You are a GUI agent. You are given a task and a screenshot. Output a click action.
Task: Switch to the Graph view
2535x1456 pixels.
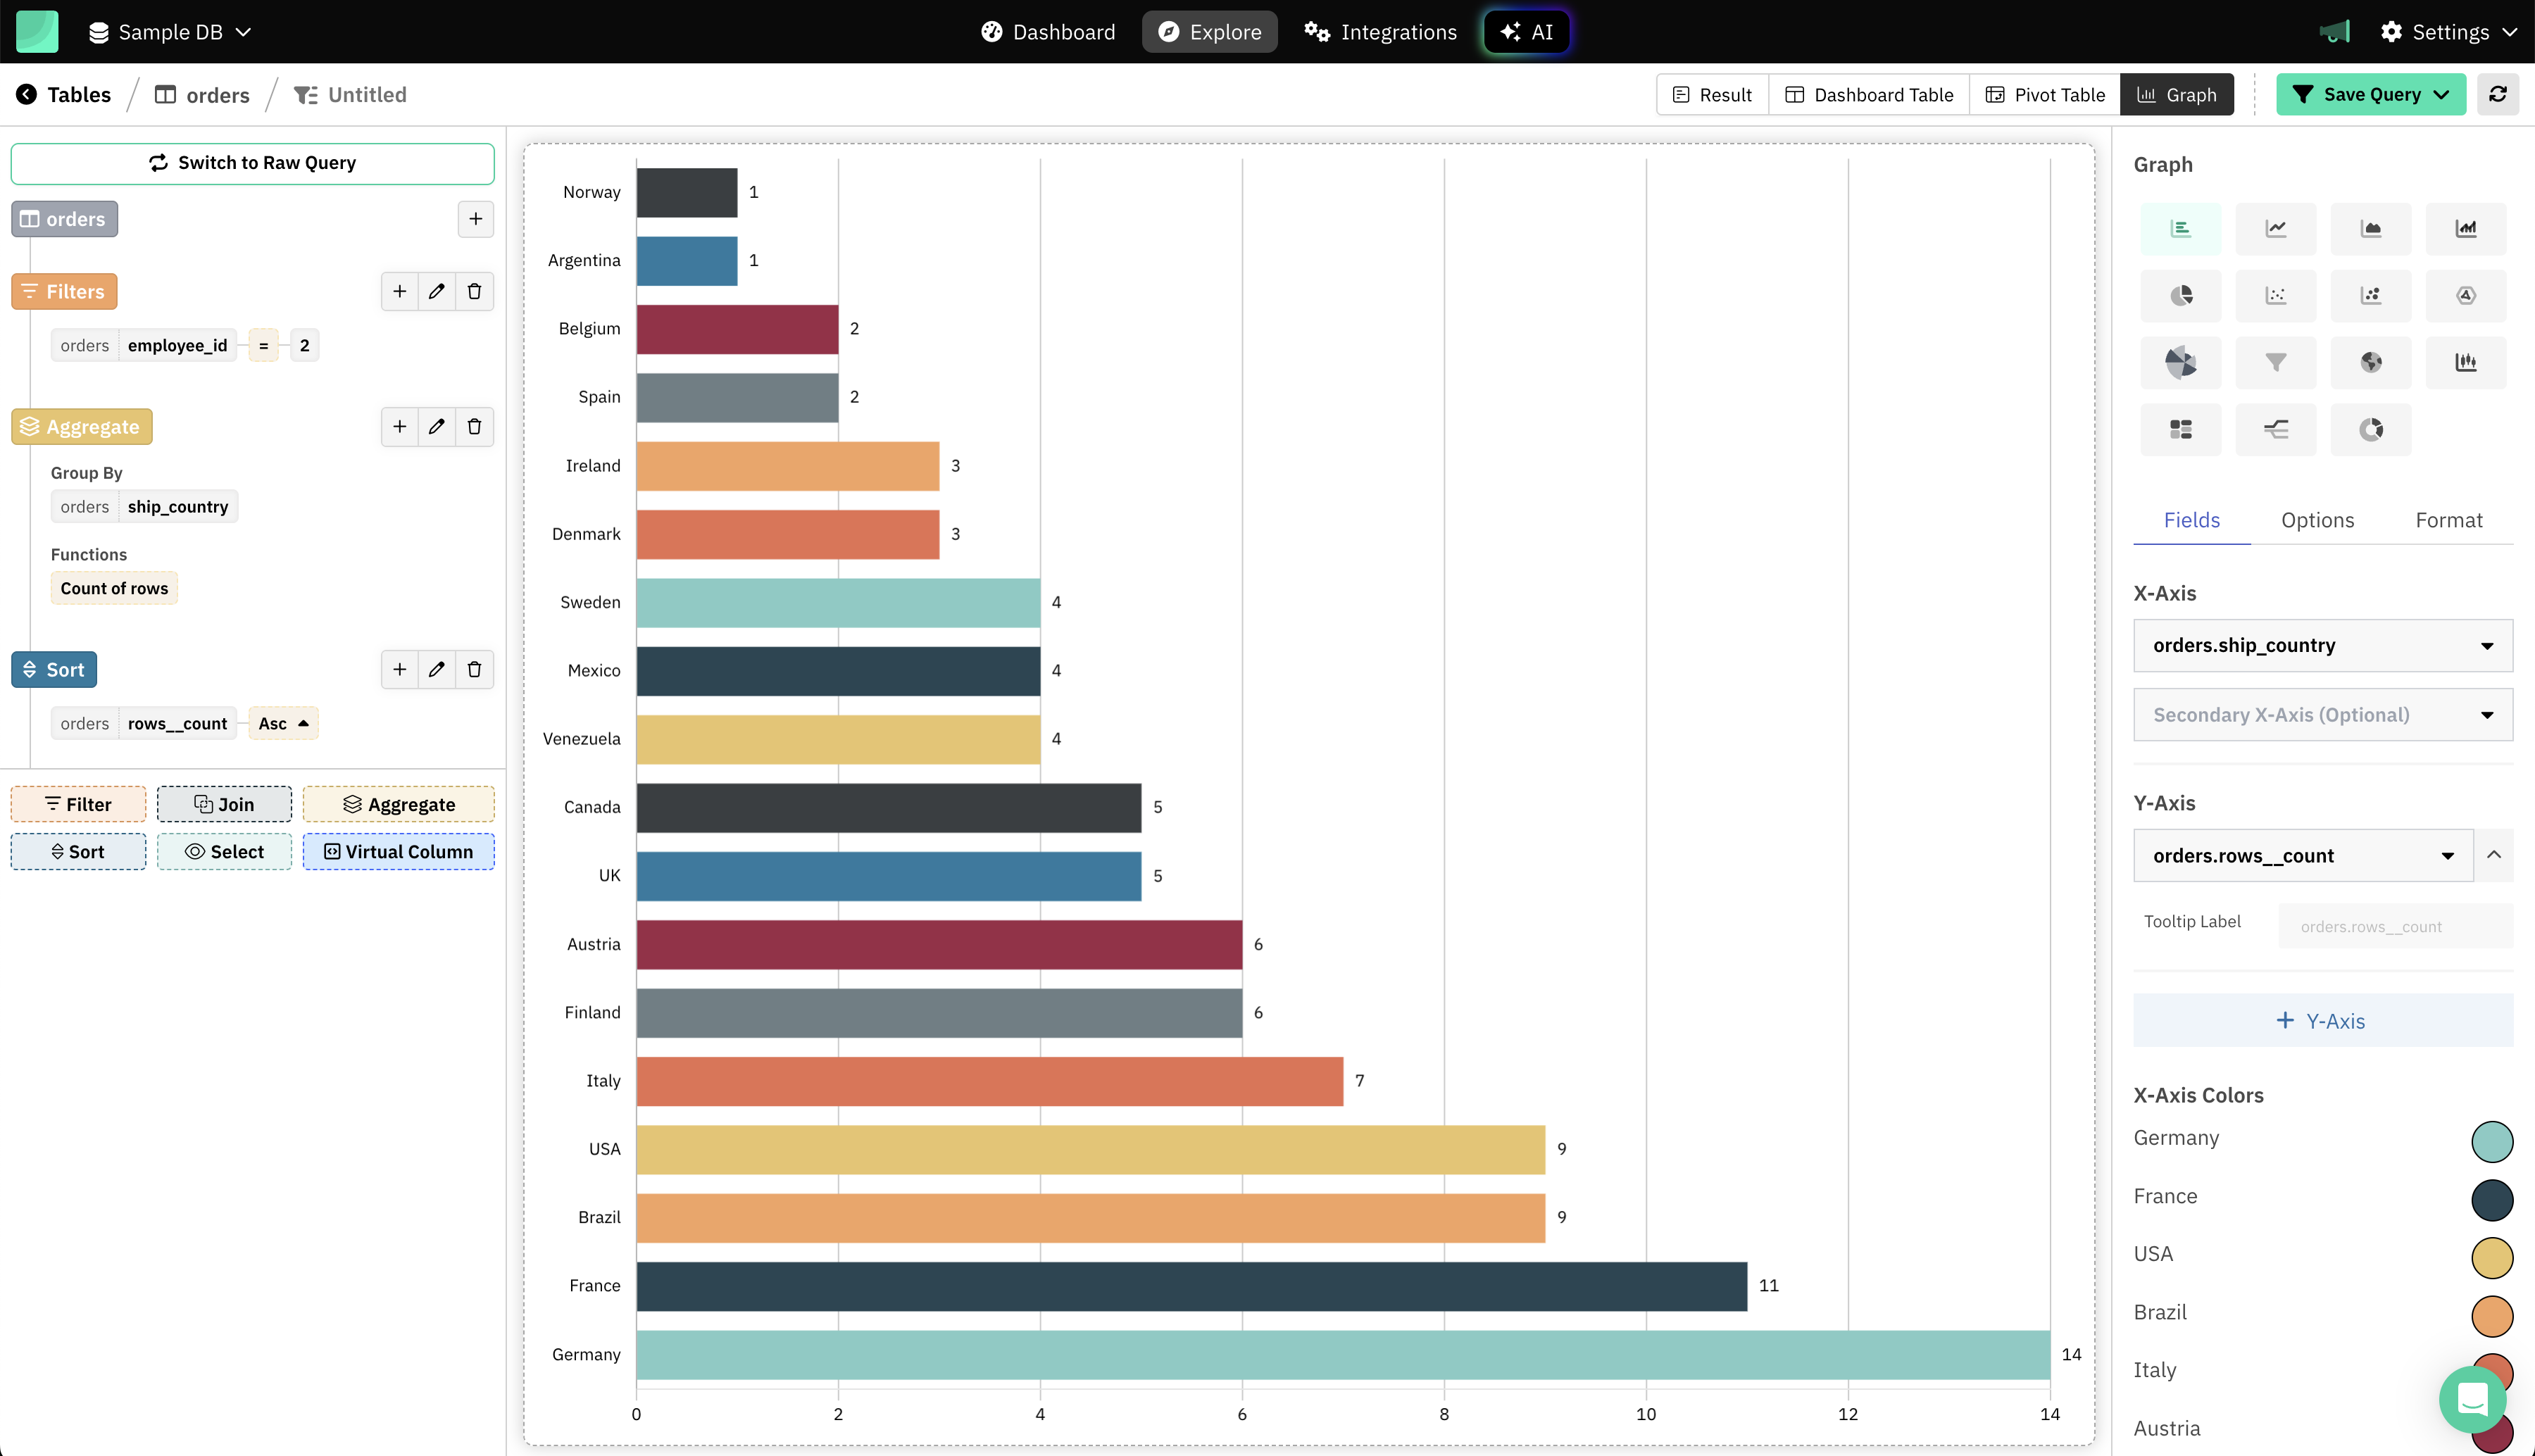coord(2176,94)
